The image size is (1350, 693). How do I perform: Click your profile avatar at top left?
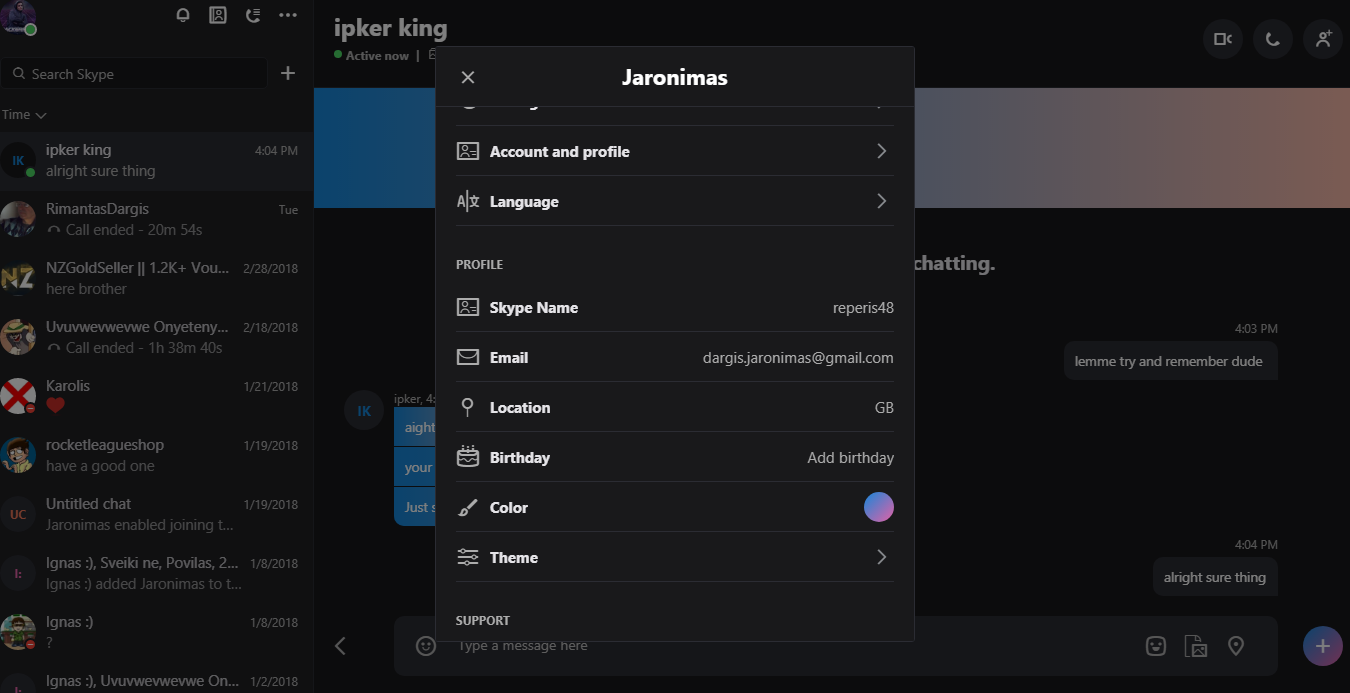coord(19,17)
